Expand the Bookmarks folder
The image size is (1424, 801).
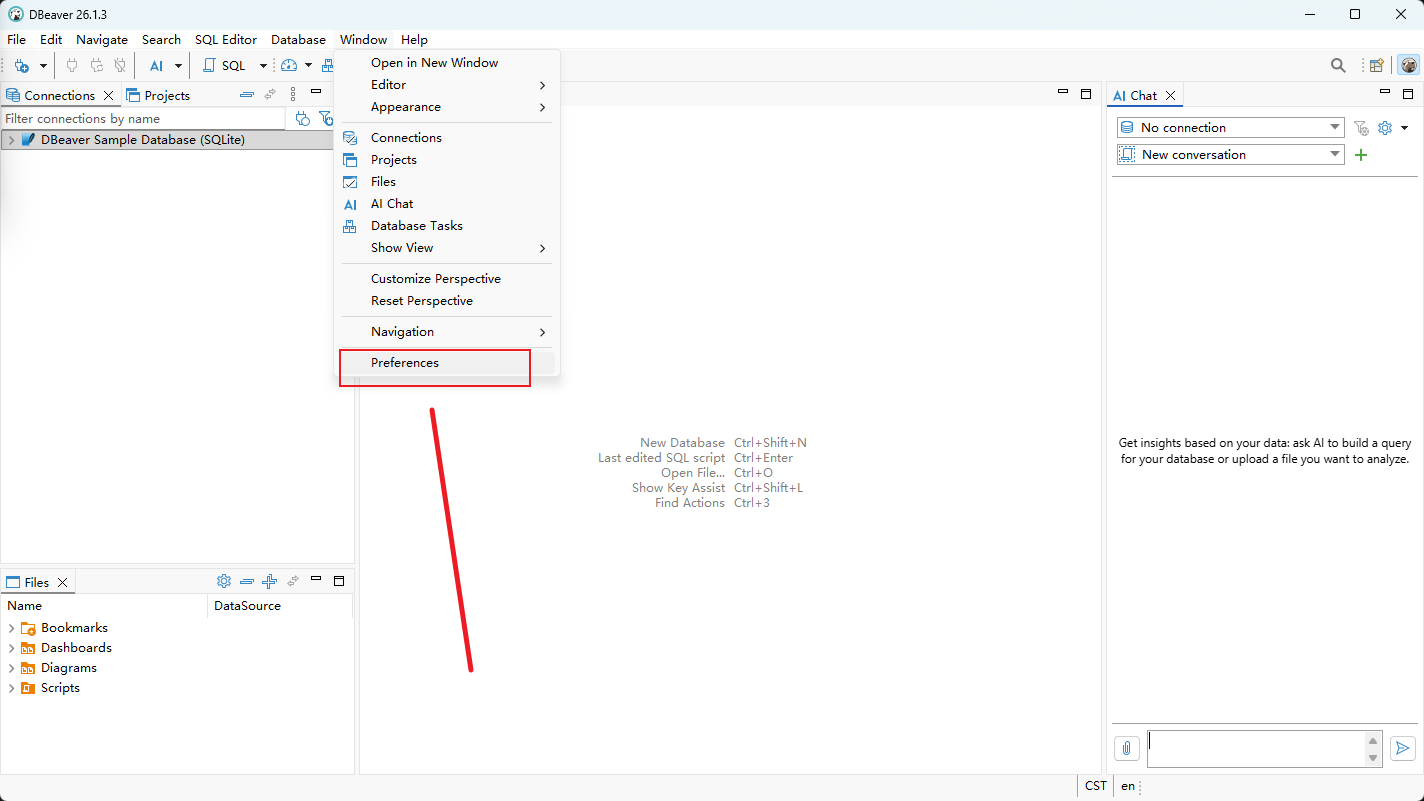(11, 628)
